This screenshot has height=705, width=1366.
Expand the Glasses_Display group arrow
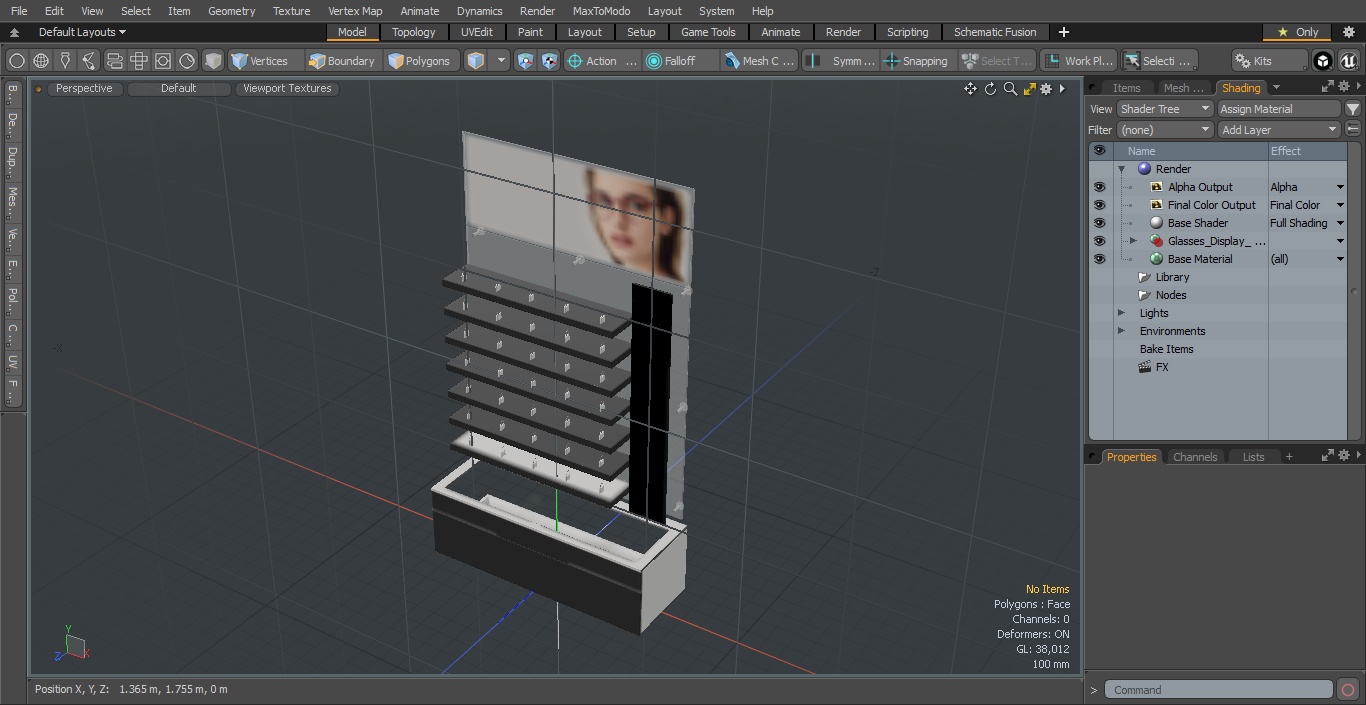pyautogui.click(x=1133, y=241)
